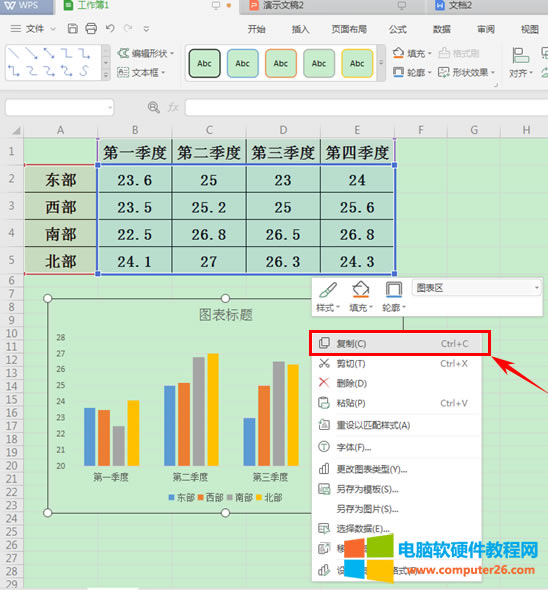
Task: Click the mini toolbar fill bucket icon
Action: click(x=360, y=290)
